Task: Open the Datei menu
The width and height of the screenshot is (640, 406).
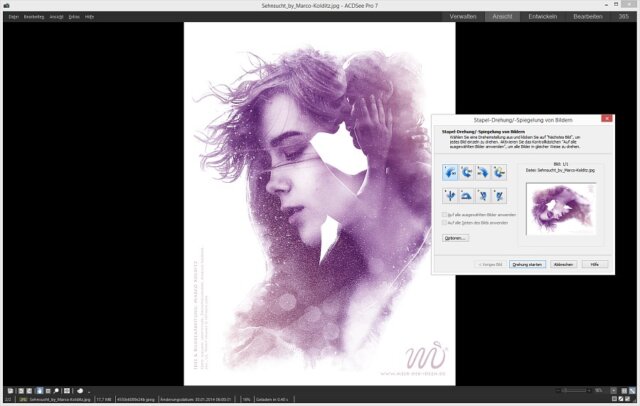Action: [x=14, y=17]
